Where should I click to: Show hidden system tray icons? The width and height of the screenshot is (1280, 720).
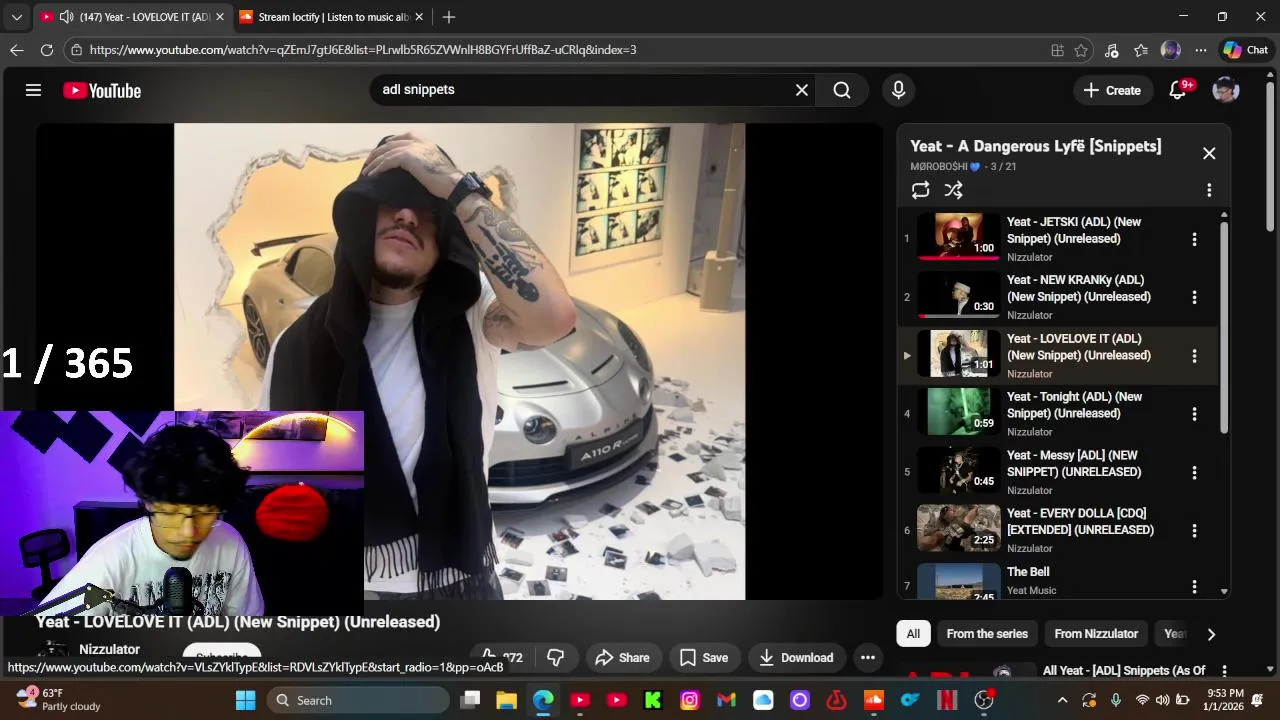[1062, 700]
